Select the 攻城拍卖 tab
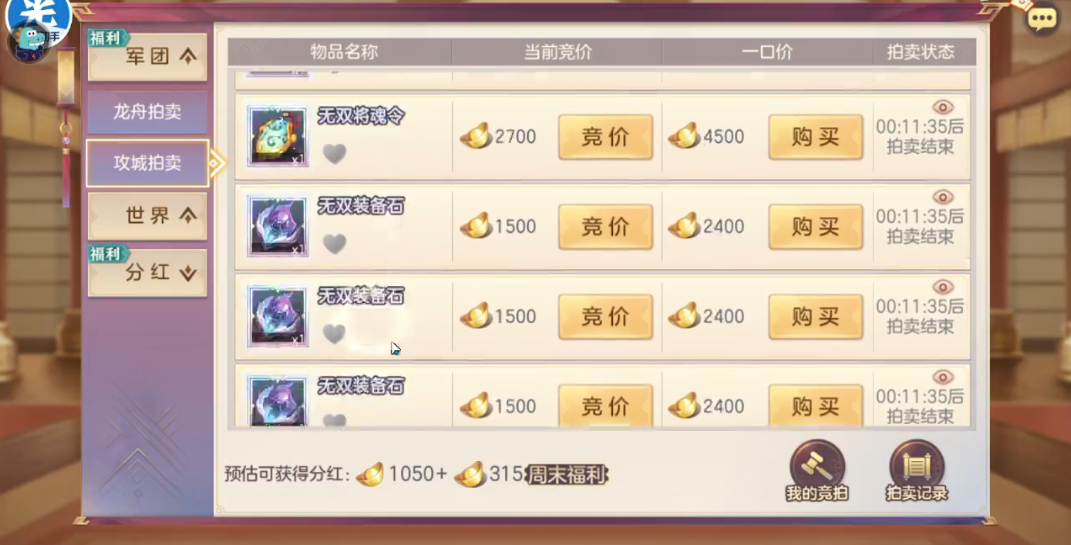This screenshot has width=1071, height=545. [148, 163]
